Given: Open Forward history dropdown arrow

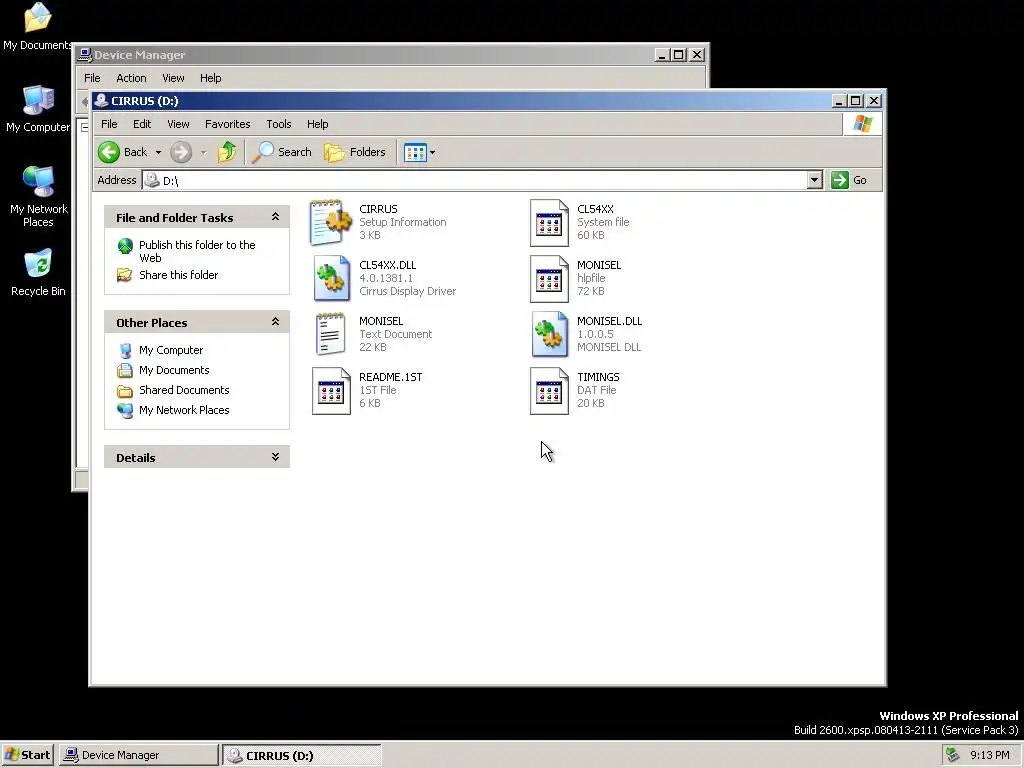Looking at the screenshot, I should pos(203,152).
